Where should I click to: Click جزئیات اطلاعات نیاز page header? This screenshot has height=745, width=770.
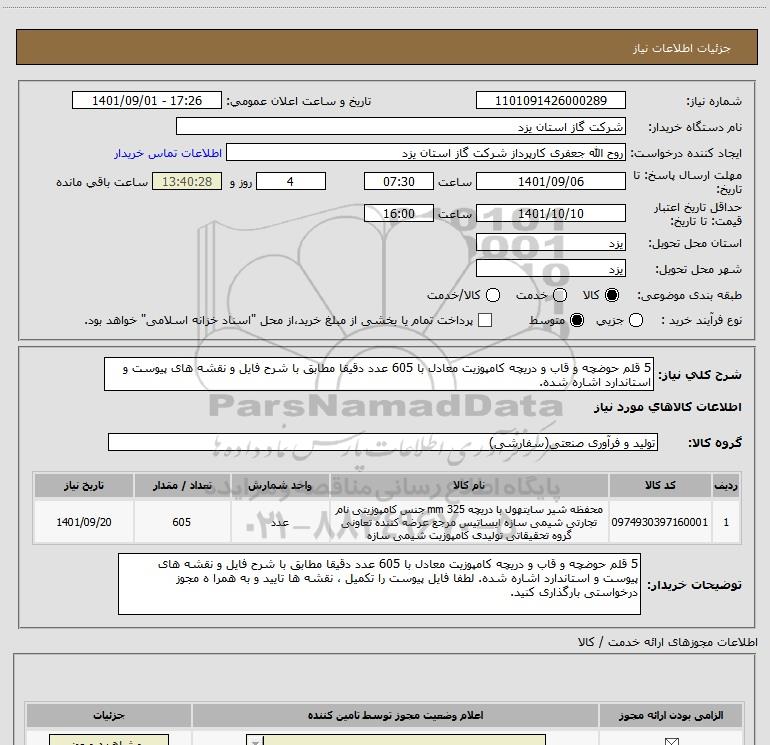(x=387, y=47)
